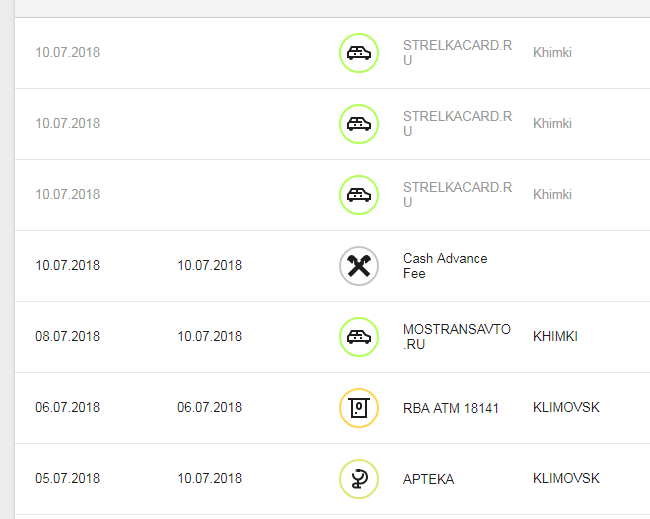Viewport: 650px width, 519px height.
Task: Click the middle STRELKACARD.RU car icon
Action: pos(359,124)
